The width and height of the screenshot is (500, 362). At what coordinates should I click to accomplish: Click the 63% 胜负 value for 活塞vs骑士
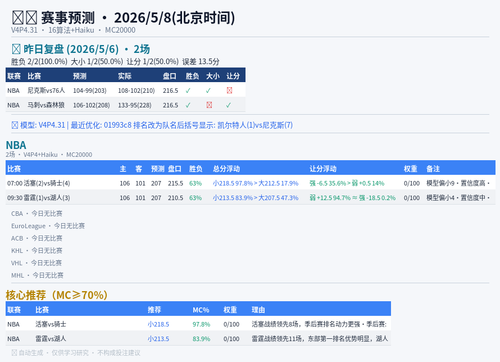pos(196,183)
